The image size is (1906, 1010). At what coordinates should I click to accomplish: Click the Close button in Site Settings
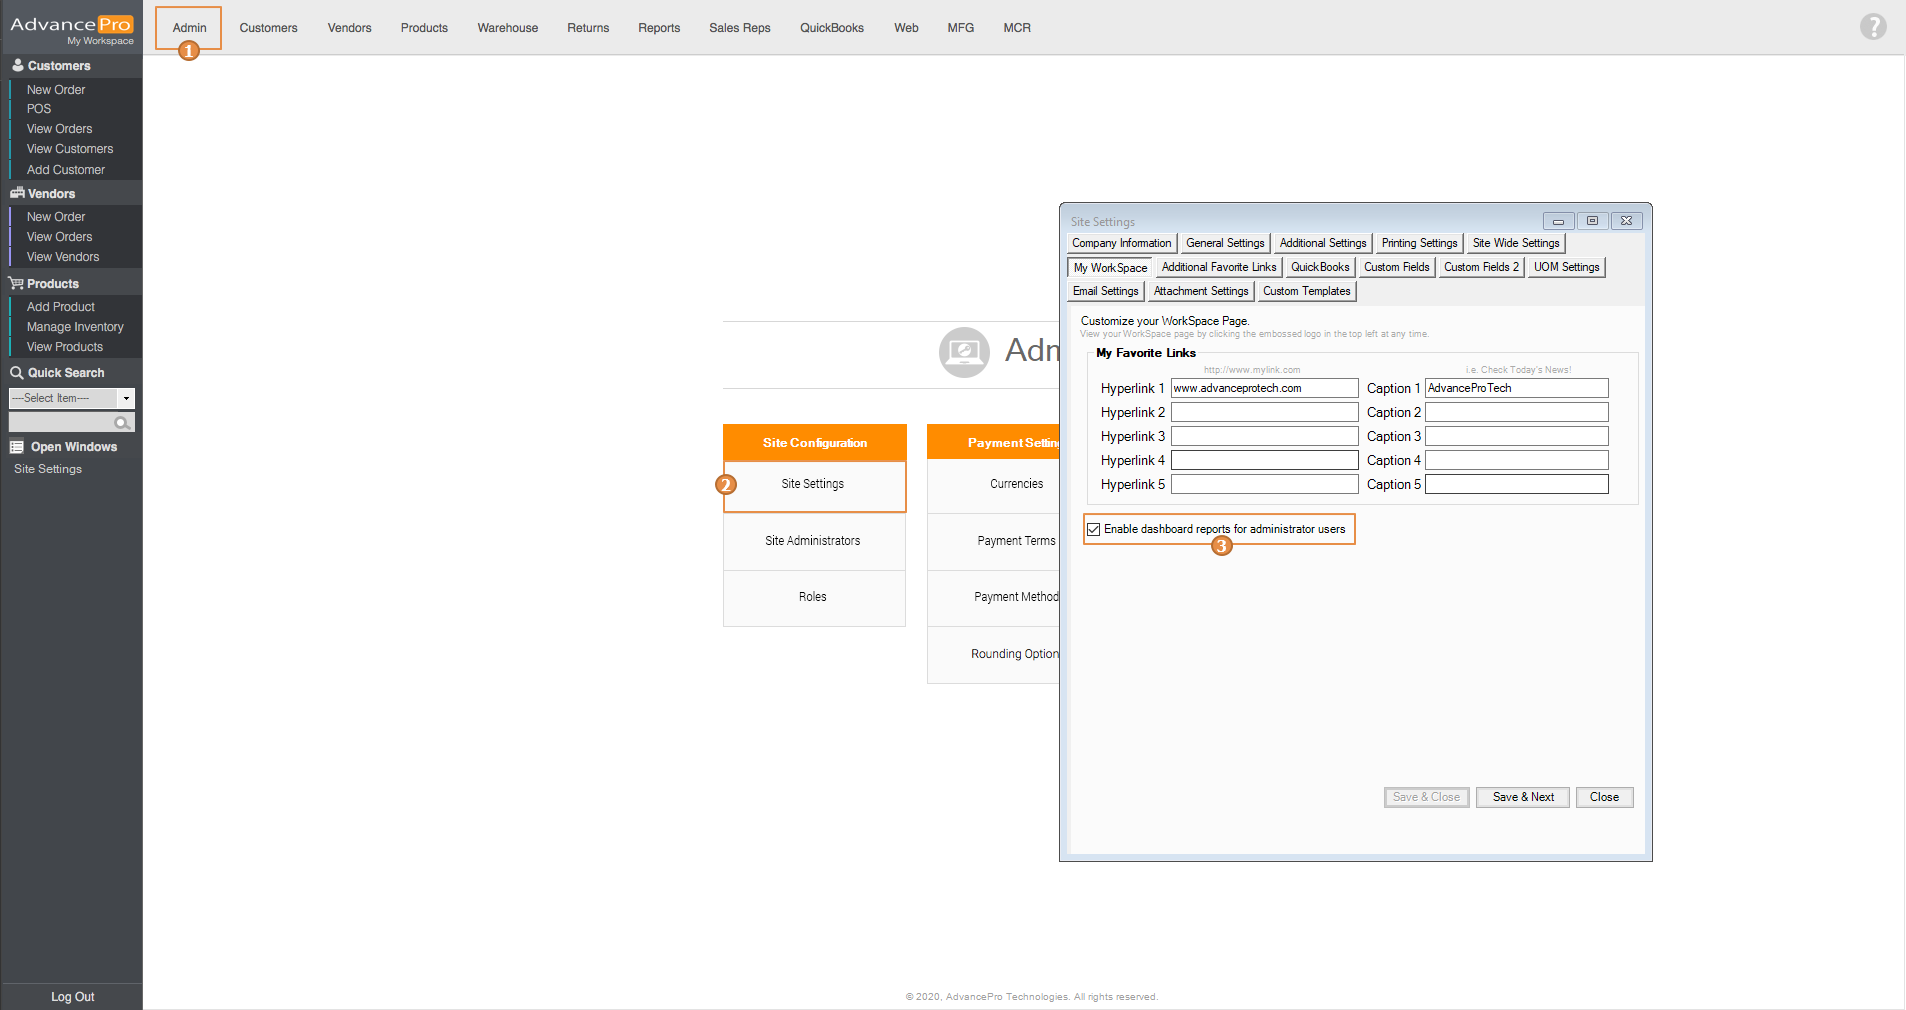click(1603, 797)
